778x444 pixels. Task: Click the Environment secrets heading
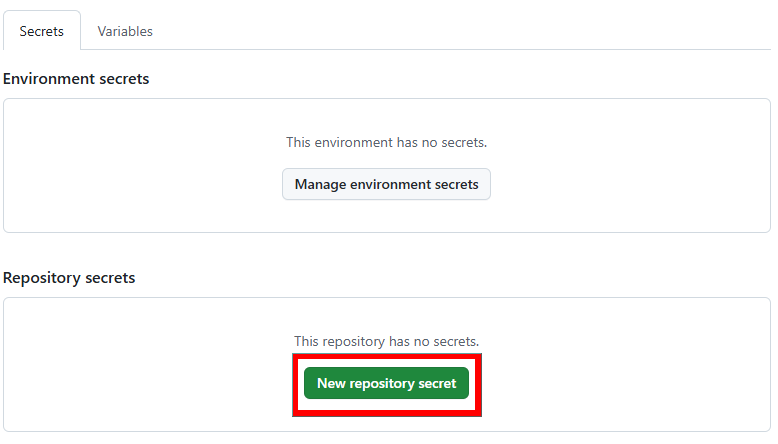tap(76, 78)
